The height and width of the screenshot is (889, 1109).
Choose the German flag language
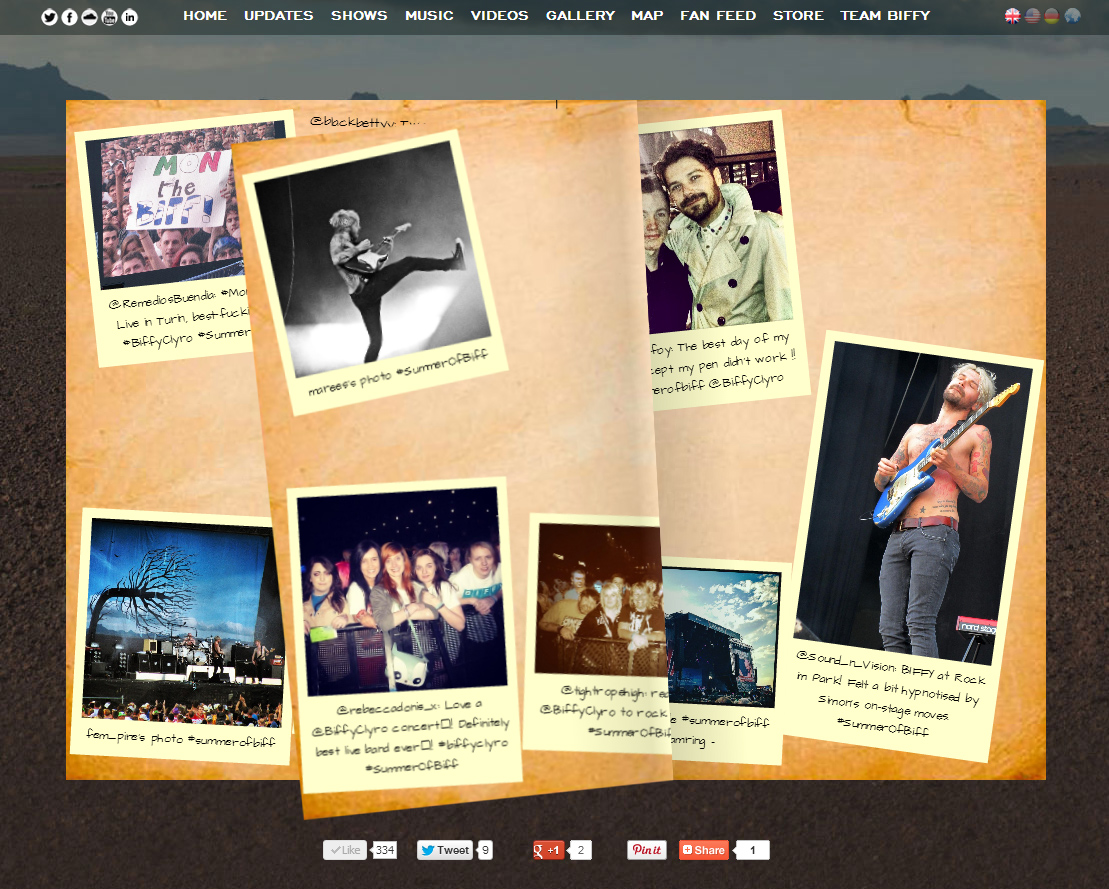click(x=1052, y=16)
